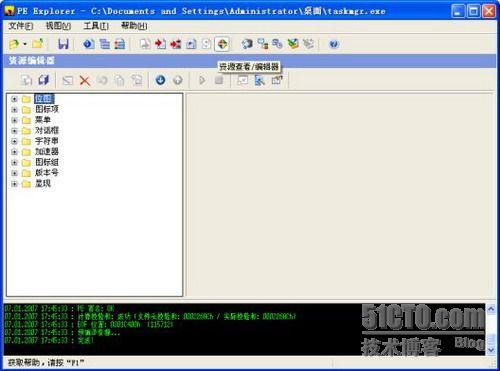This screenshot has width=500, height=371.
Task: Click the blue page icon left of resource editor
Action: click(191, 44)
